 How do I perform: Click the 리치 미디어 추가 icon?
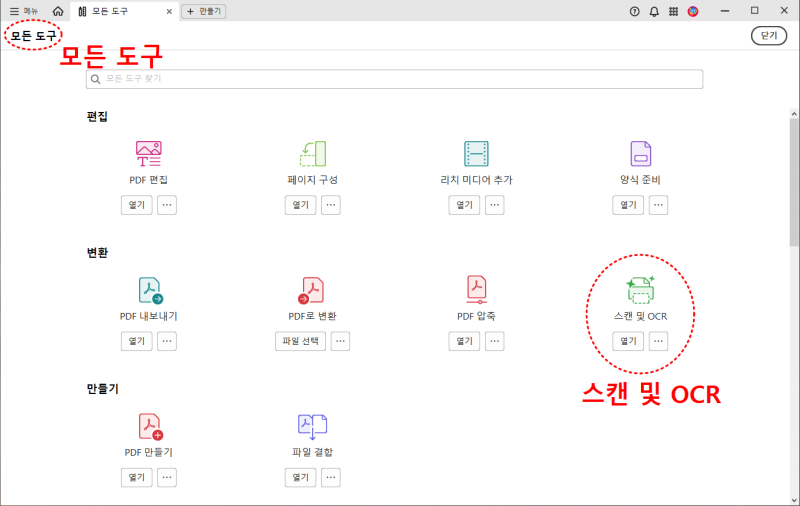coord(476,154)
